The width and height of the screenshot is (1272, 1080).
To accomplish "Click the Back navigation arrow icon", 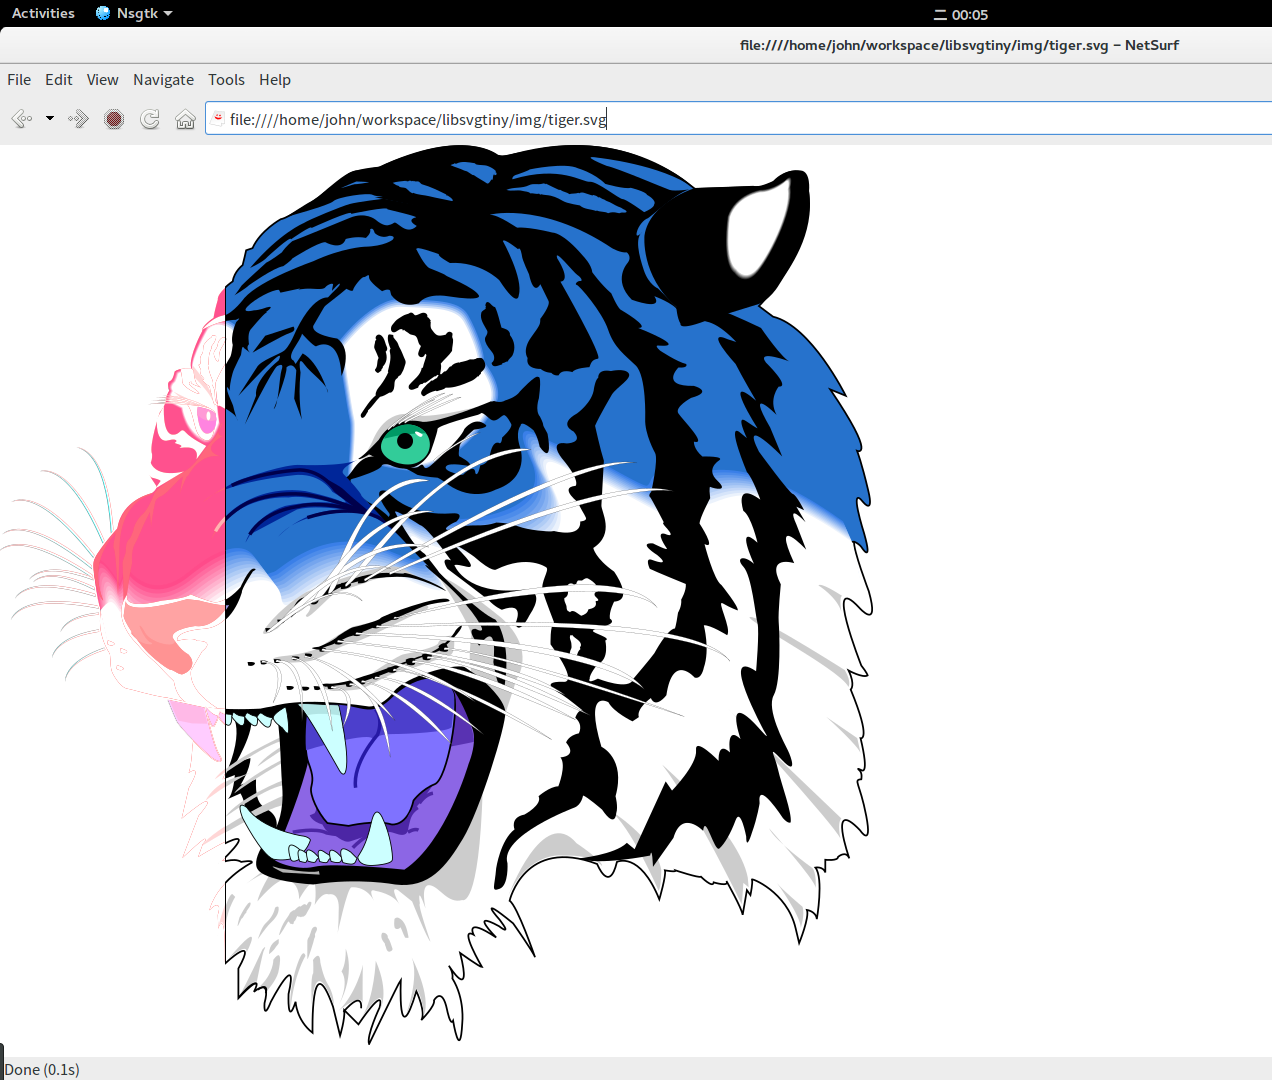I will point(21,120).
